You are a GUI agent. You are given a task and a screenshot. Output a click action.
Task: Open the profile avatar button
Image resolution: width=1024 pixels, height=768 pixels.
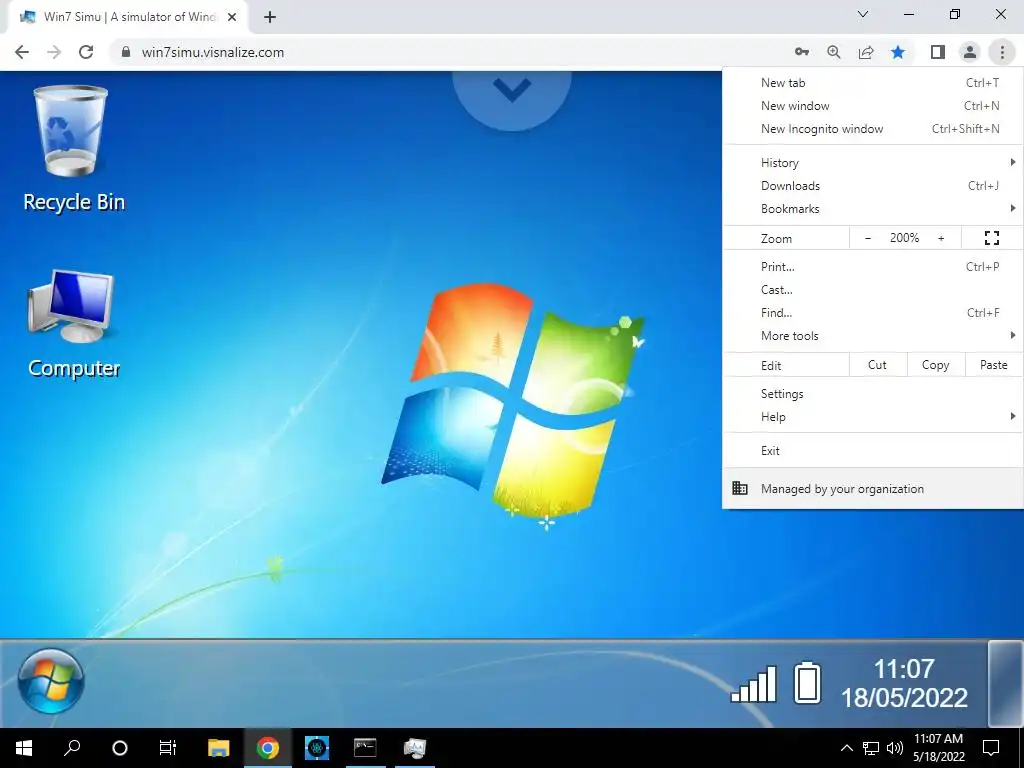click(x=970, y=52)
